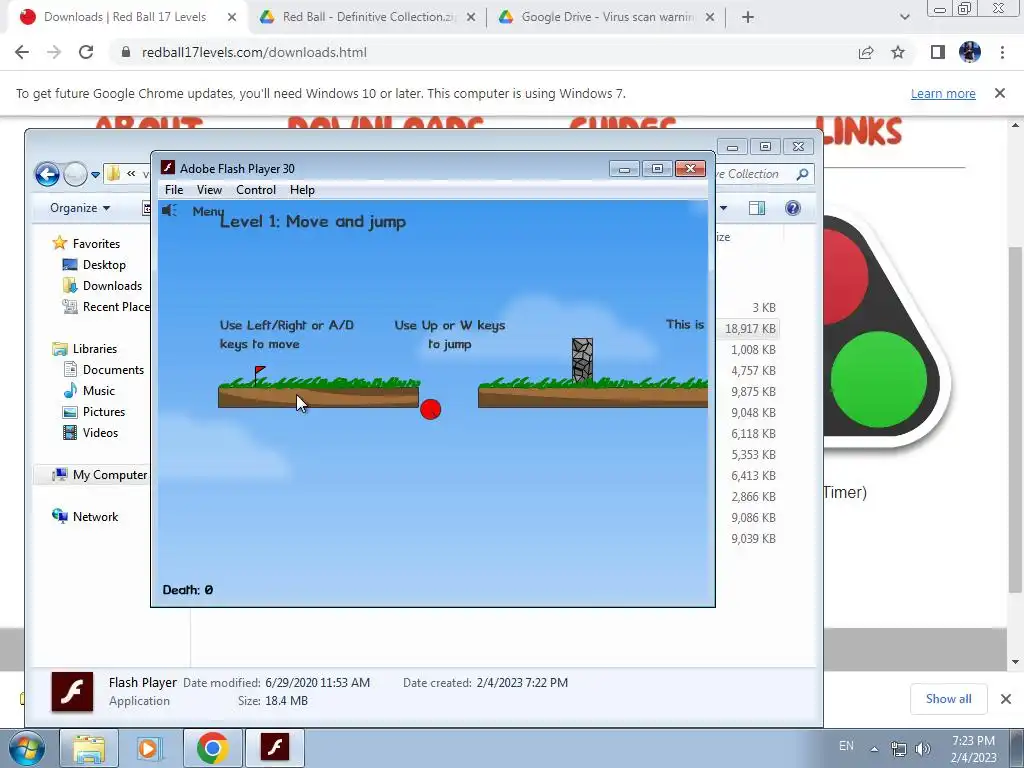Reload the Chrome page
This screenshot has width=1024, height=768.
point(86,52)
